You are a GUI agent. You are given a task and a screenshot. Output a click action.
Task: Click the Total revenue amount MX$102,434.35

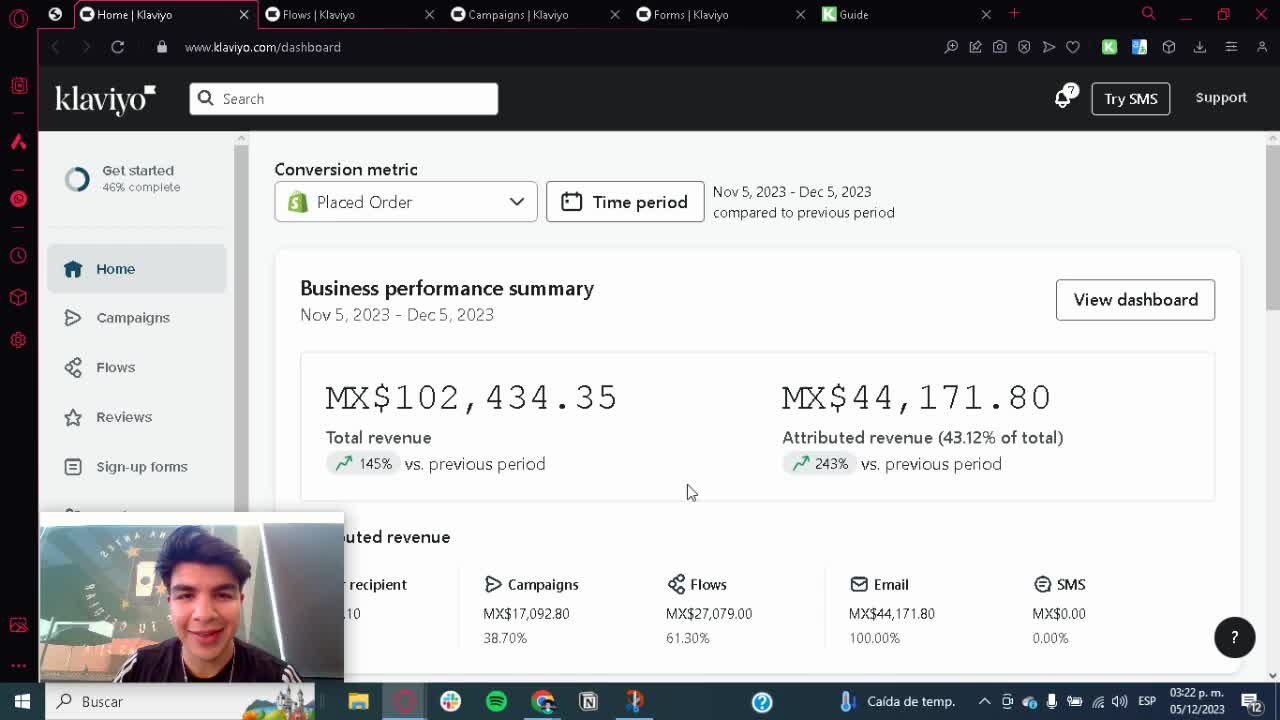point(472,398)
